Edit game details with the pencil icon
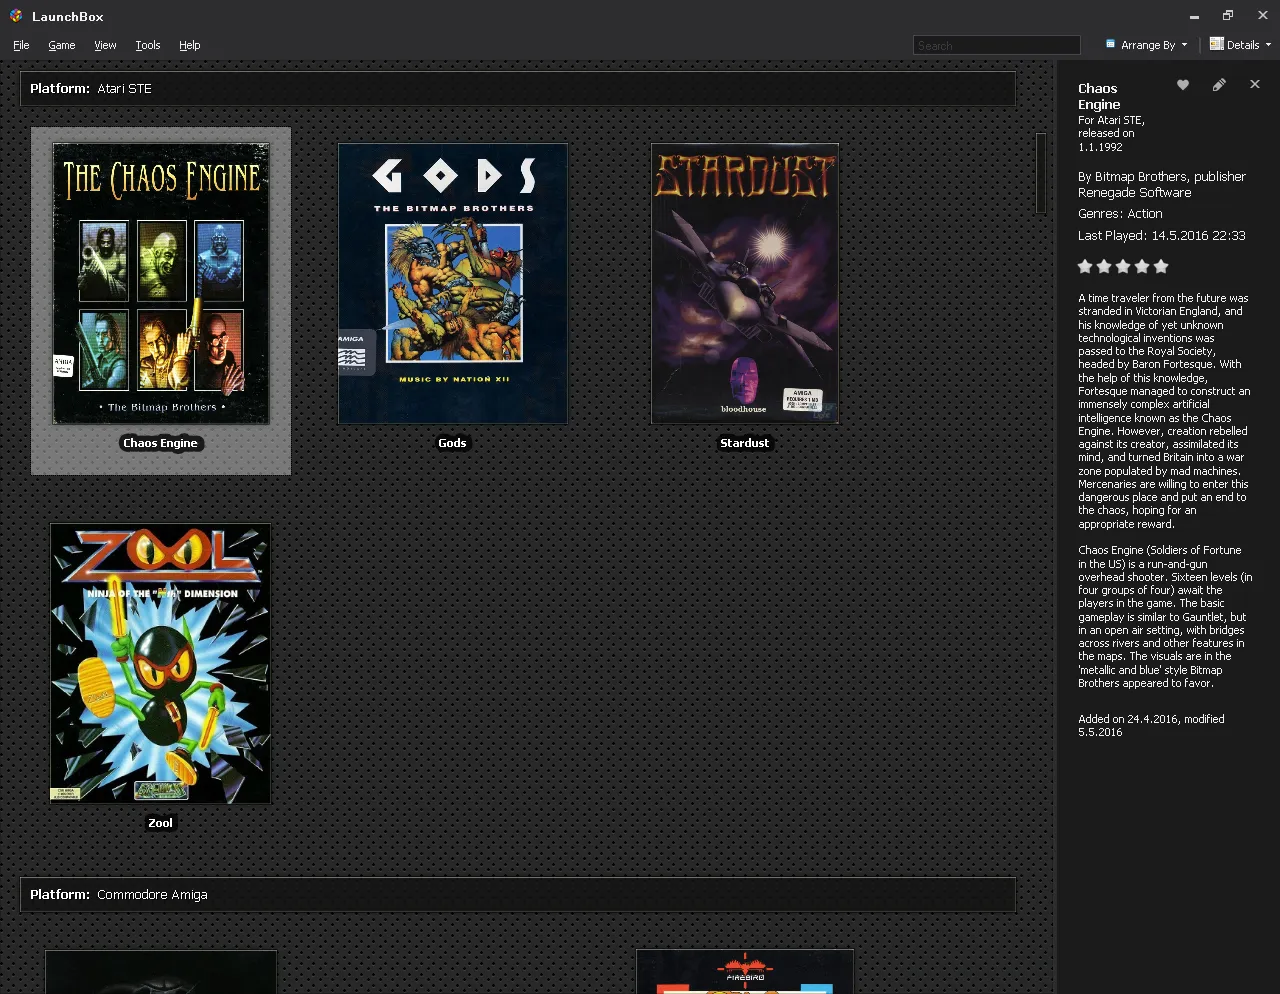1280x994 pixels. [1219, 85]
